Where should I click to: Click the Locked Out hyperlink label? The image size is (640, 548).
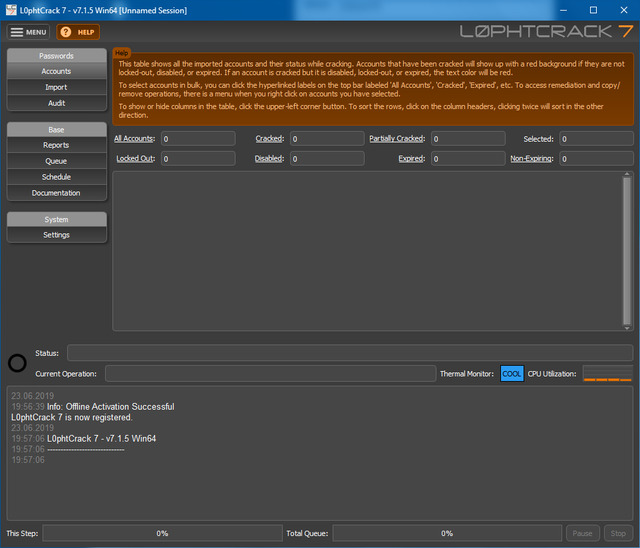(x=136, y=159)
